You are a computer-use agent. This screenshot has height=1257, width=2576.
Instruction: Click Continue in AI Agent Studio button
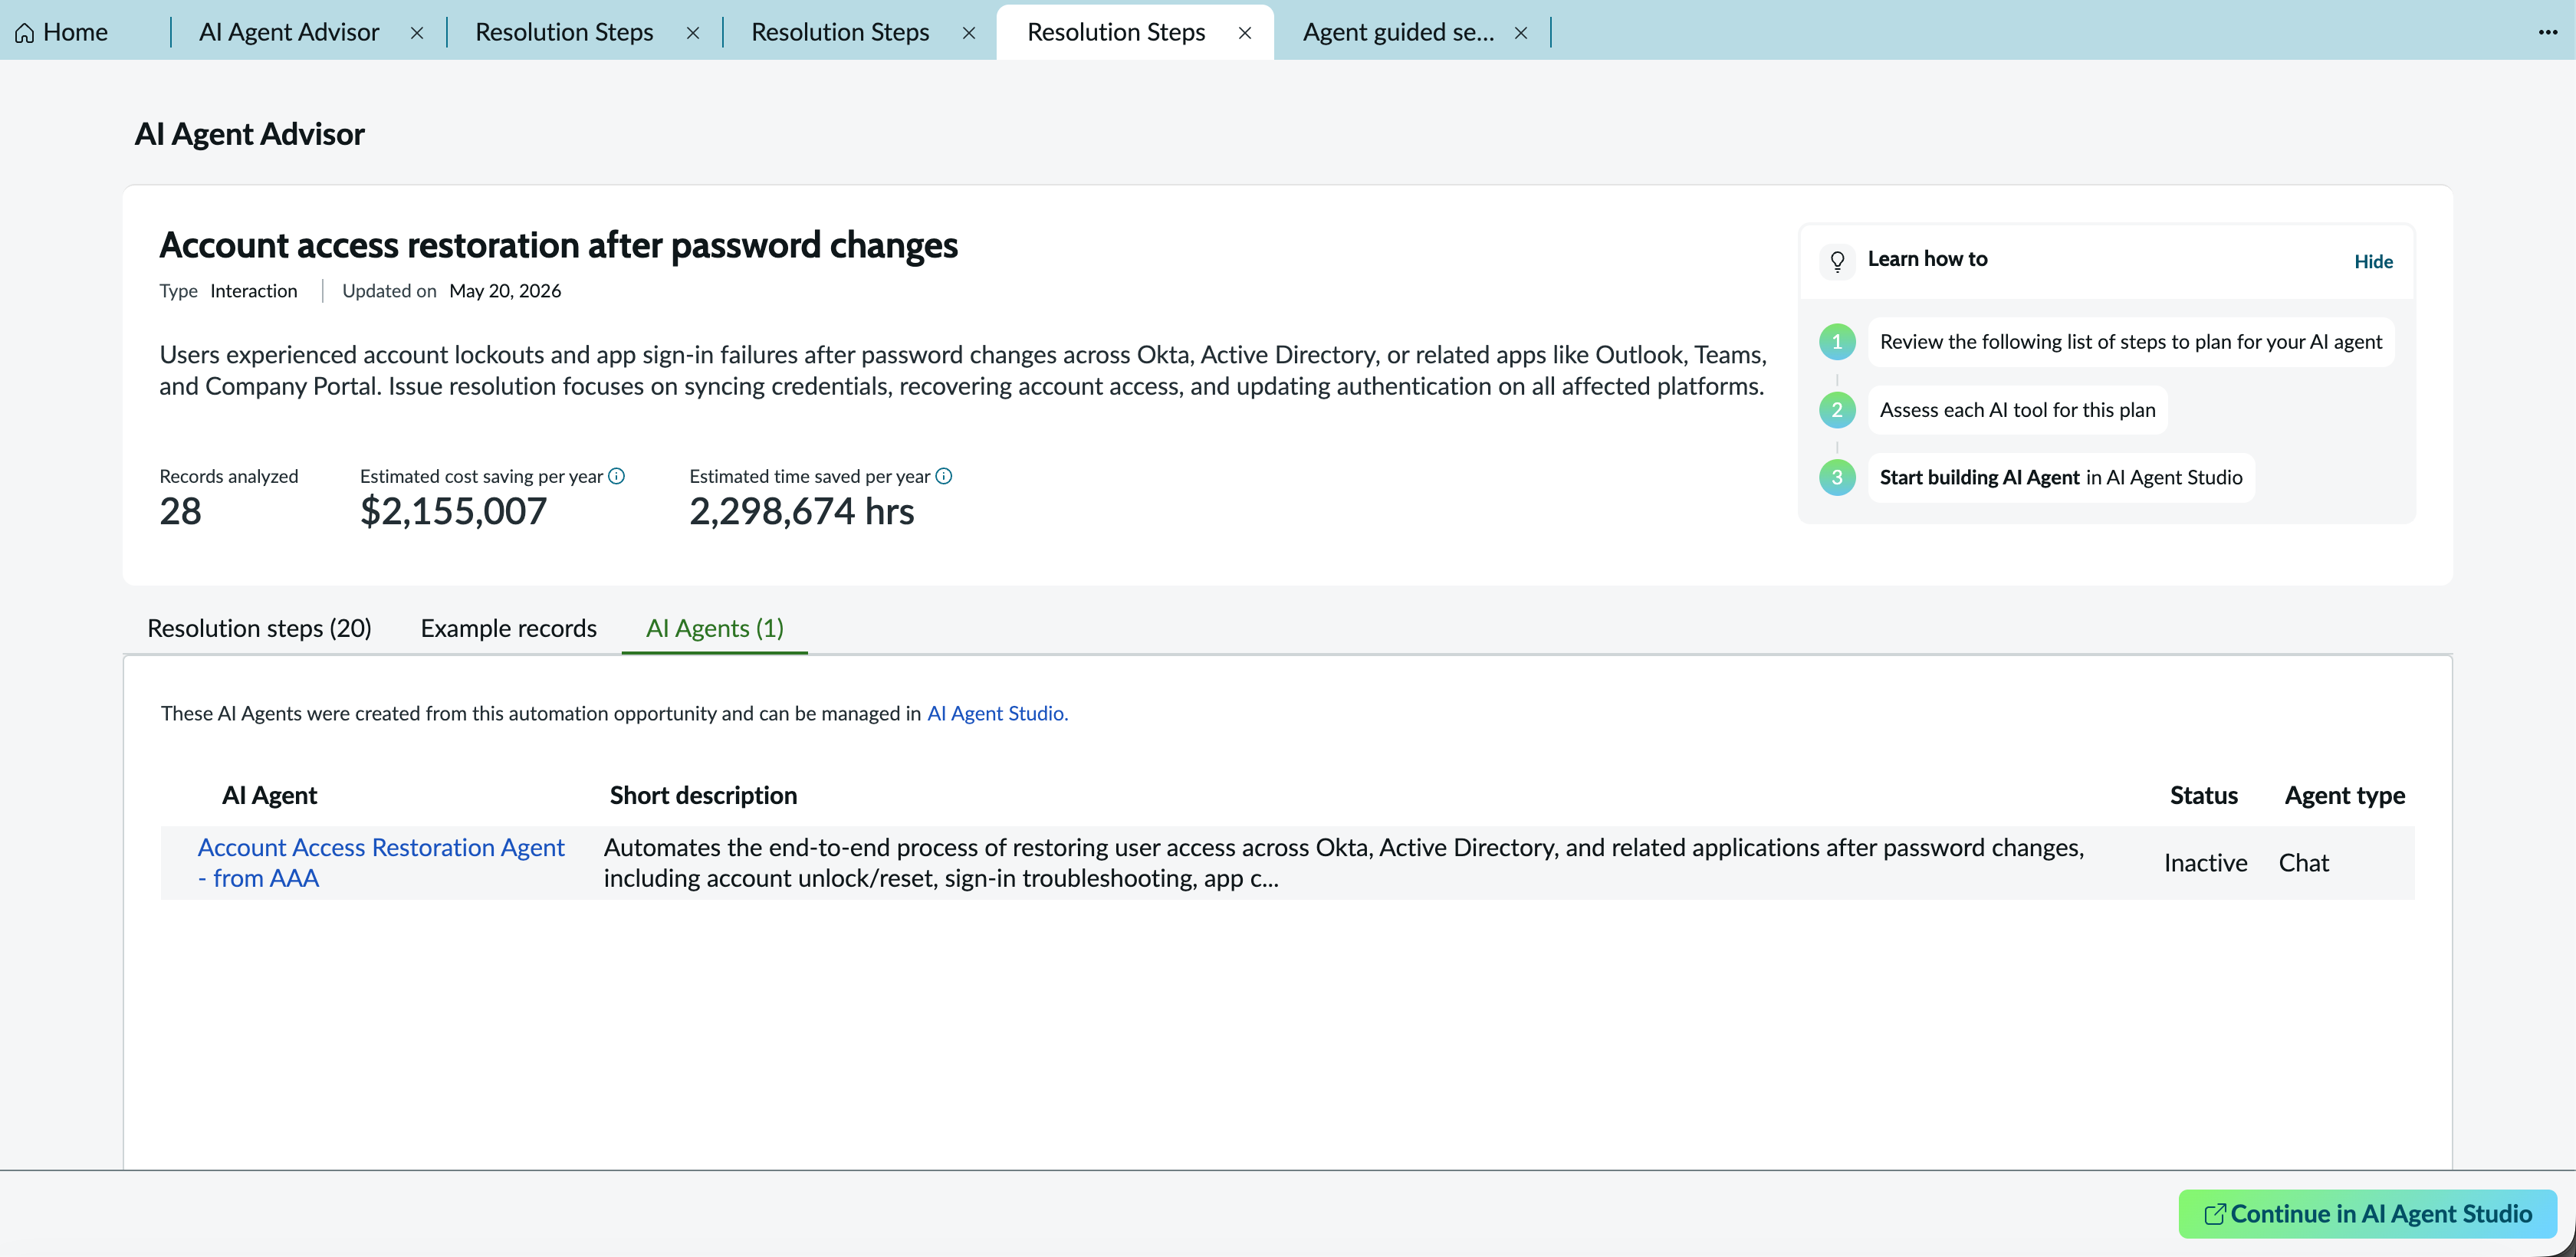pyautogui.click(x=2367, y=1213)
